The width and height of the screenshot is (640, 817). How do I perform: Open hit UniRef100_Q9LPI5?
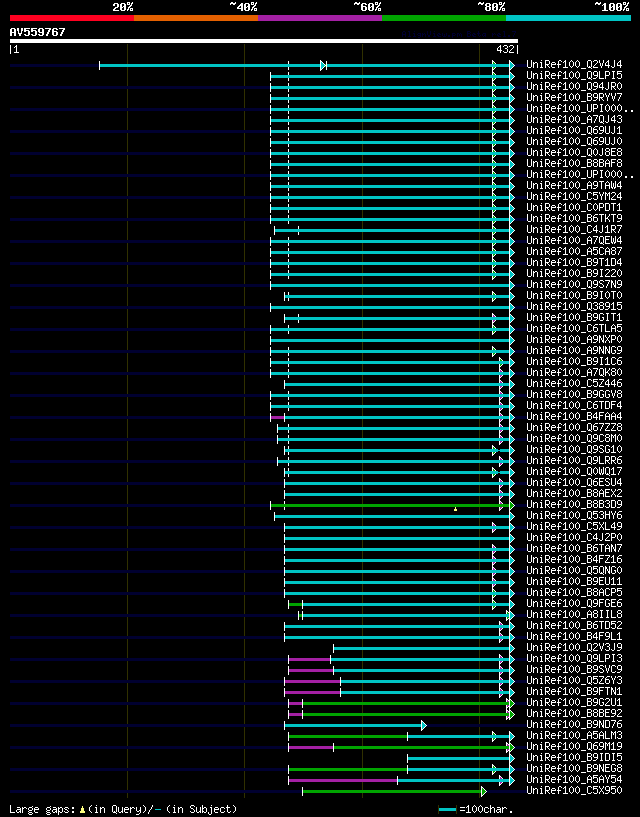coord(574,76)
